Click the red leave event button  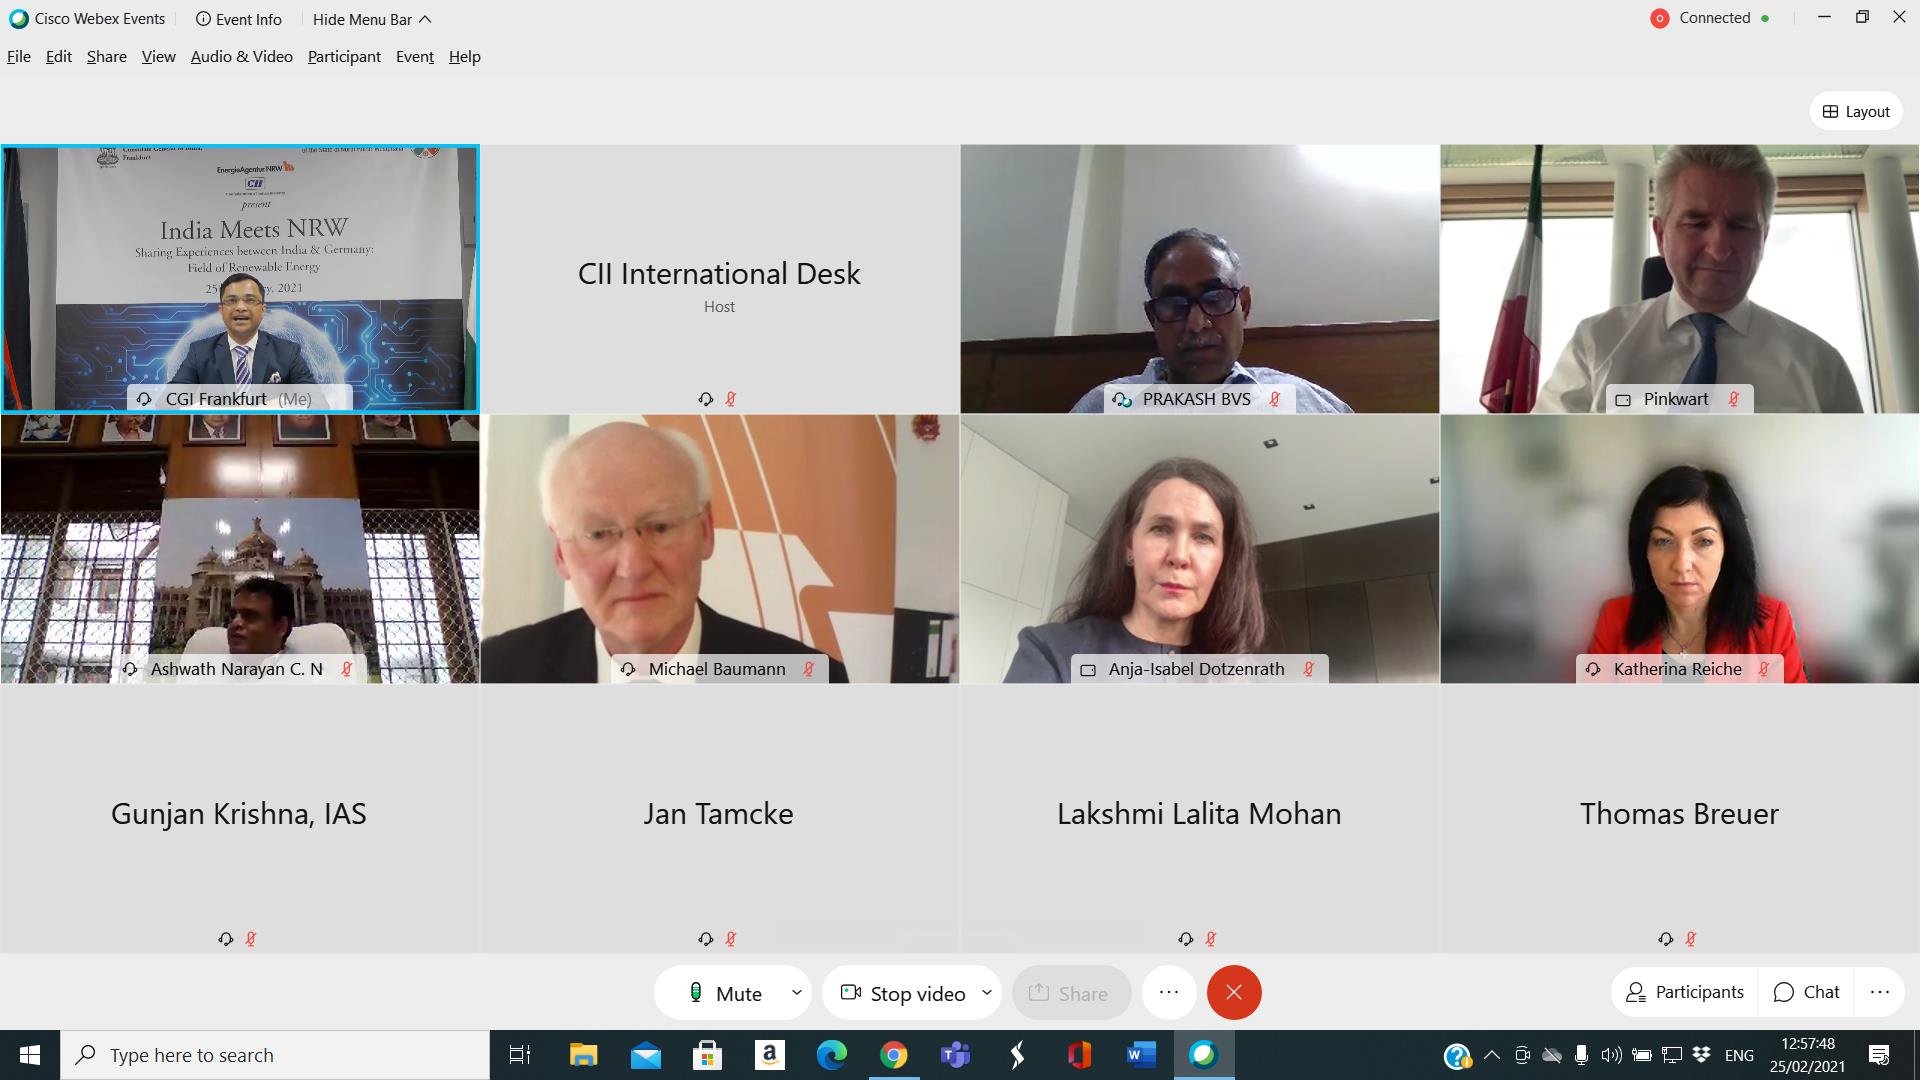[x=1234, y=992]
